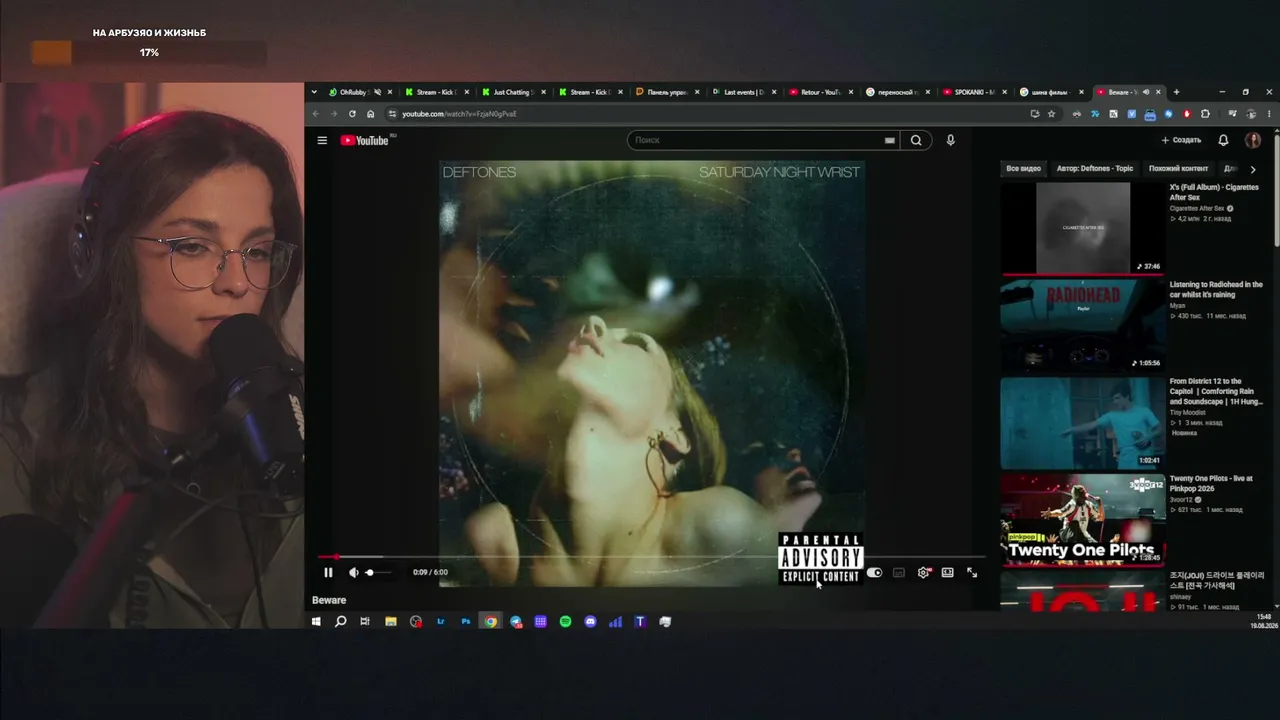This screenshot has width=1280, height=720.
Task: Toggle the autoplay switch in the player
Action: (x=874, y=573)
